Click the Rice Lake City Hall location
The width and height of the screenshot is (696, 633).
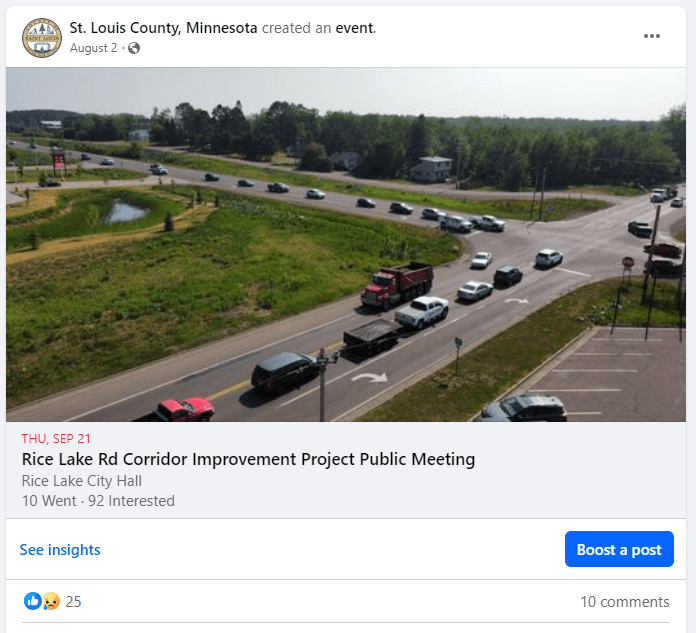coord(82,481)
